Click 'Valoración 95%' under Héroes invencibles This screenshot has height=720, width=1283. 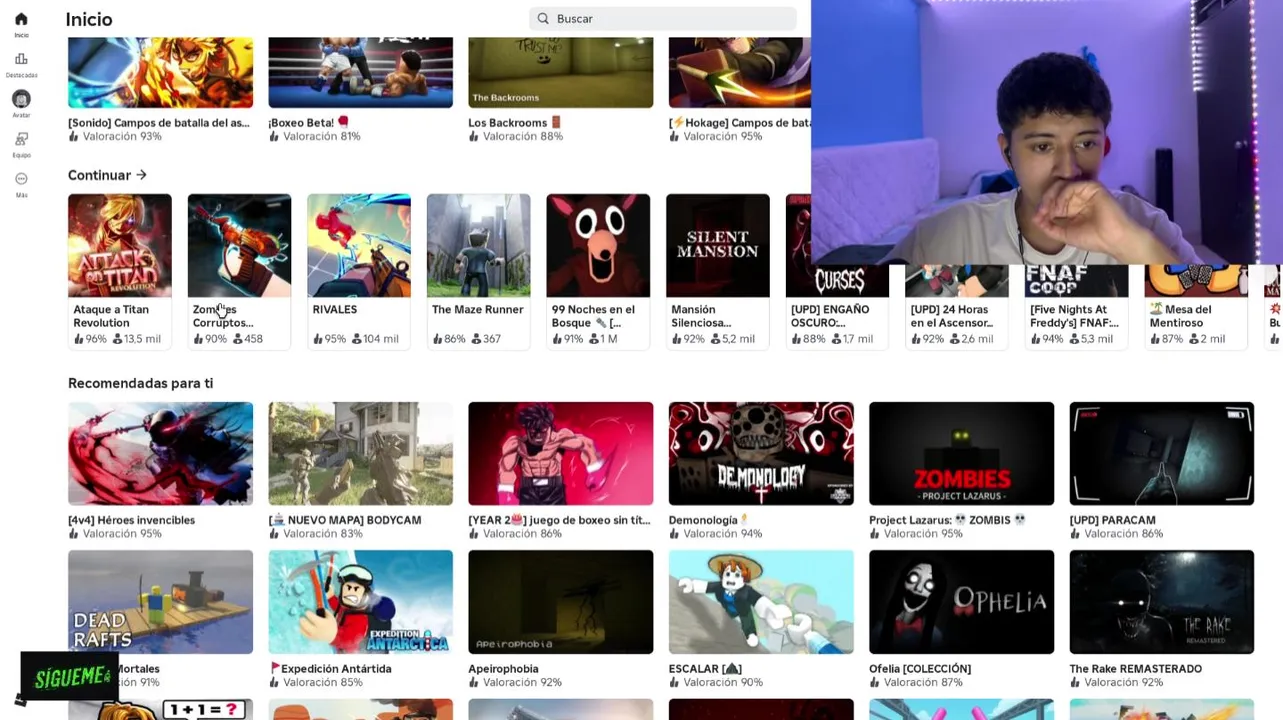(122, 534)
